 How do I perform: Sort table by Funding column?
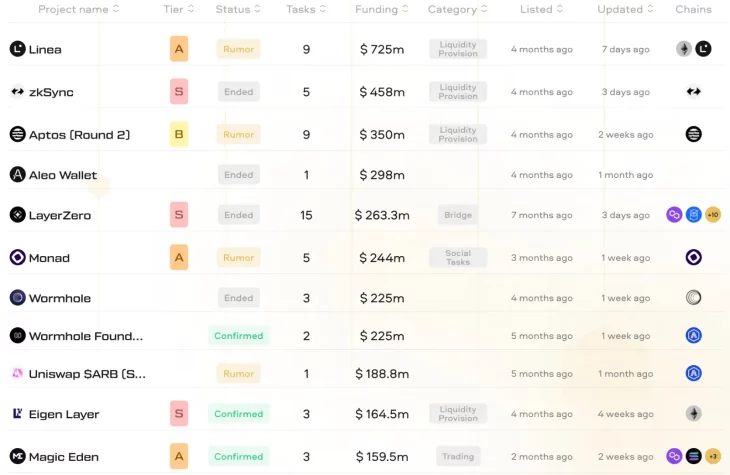pyautogui.click(x=382, y=9)
